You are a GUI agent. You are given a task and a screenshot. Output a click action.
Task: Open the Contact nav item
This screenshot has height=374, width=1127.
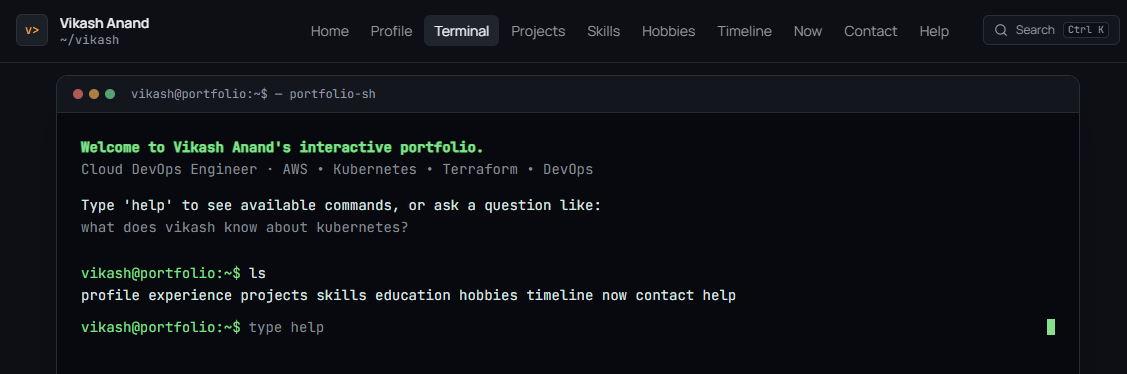pyautogui.click(x=870, y=31)
